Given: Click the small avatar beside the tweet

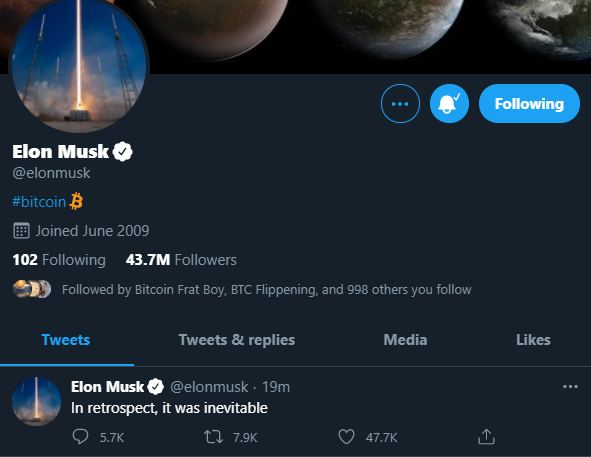Looking at the screenshot, I should click(36, 401).
